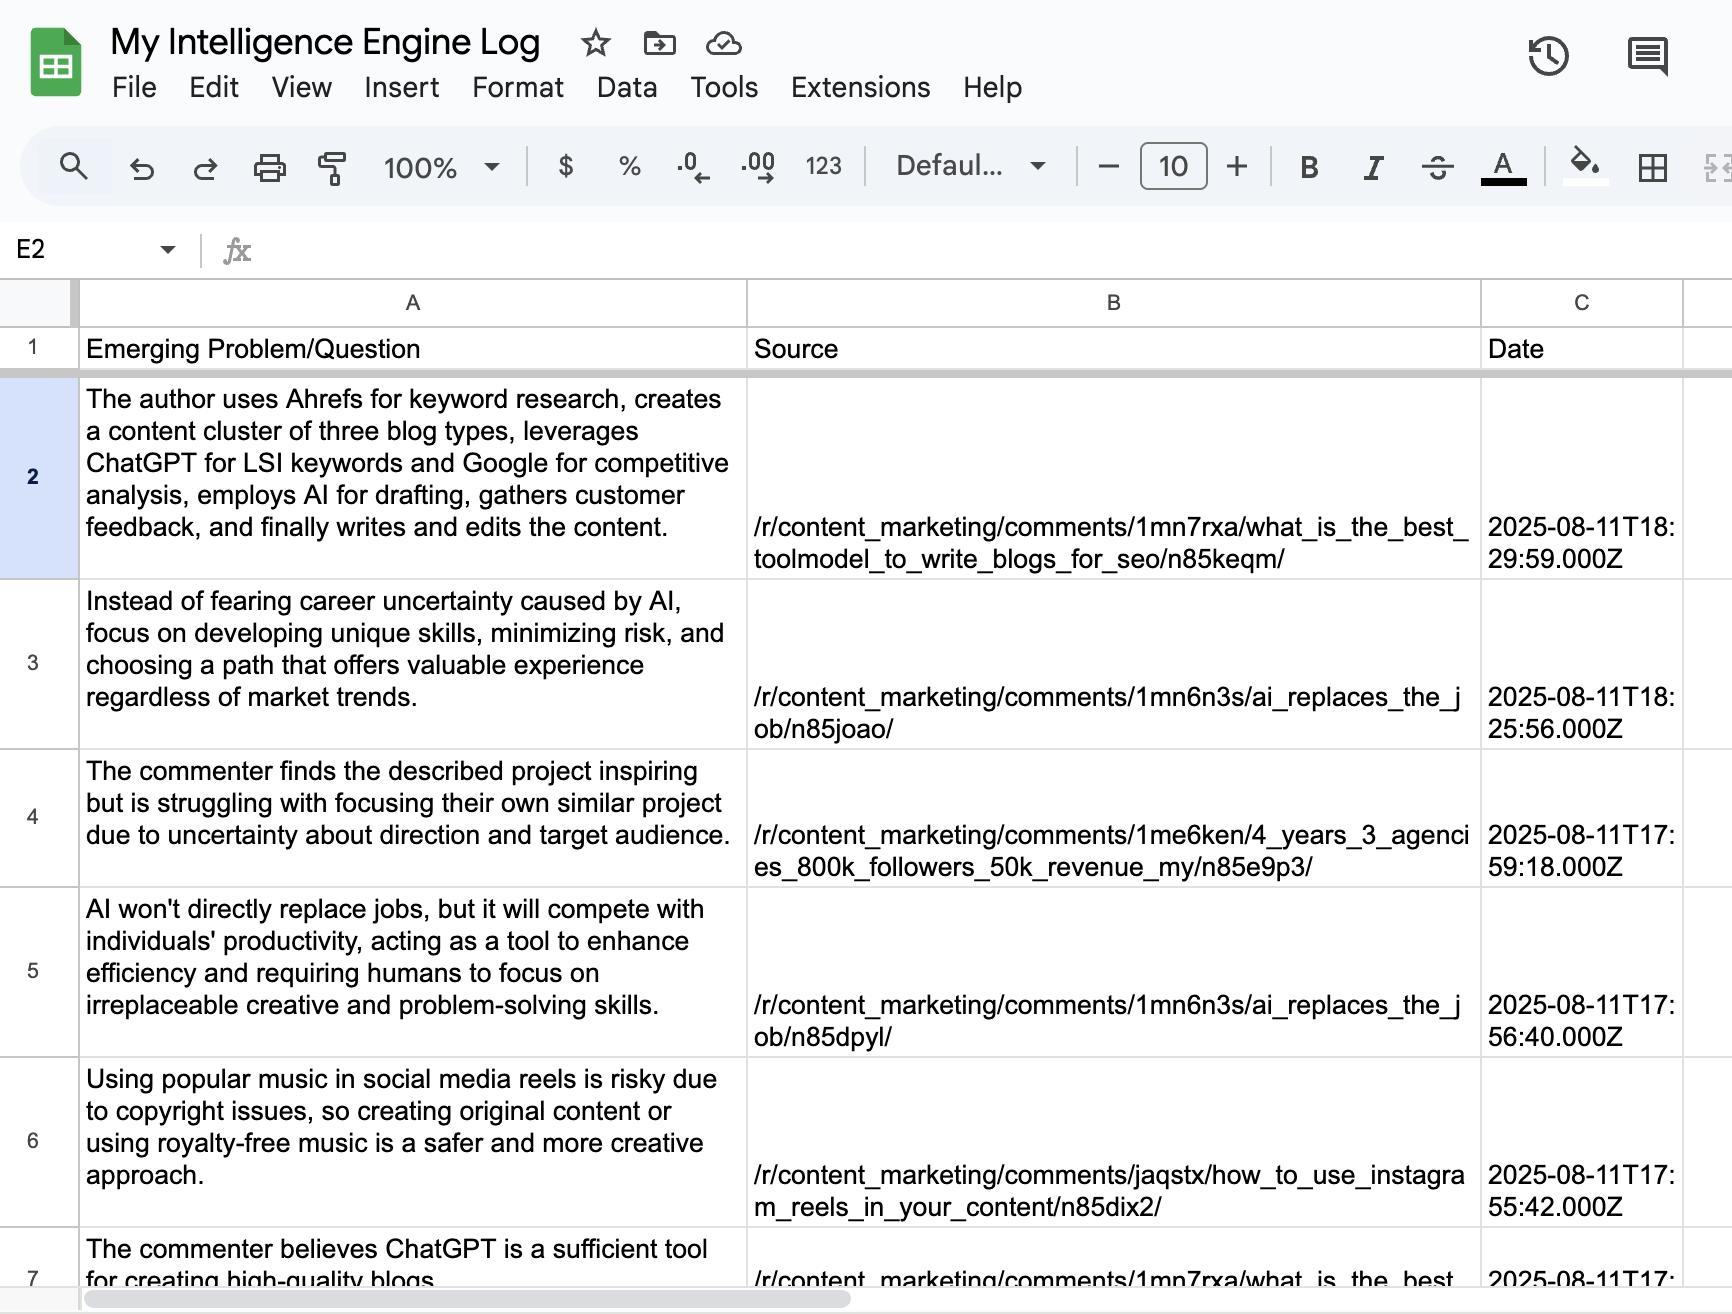Select row 3 header
The width and height of the screenshot is (1732, 1314).
(x=38, y=663)
